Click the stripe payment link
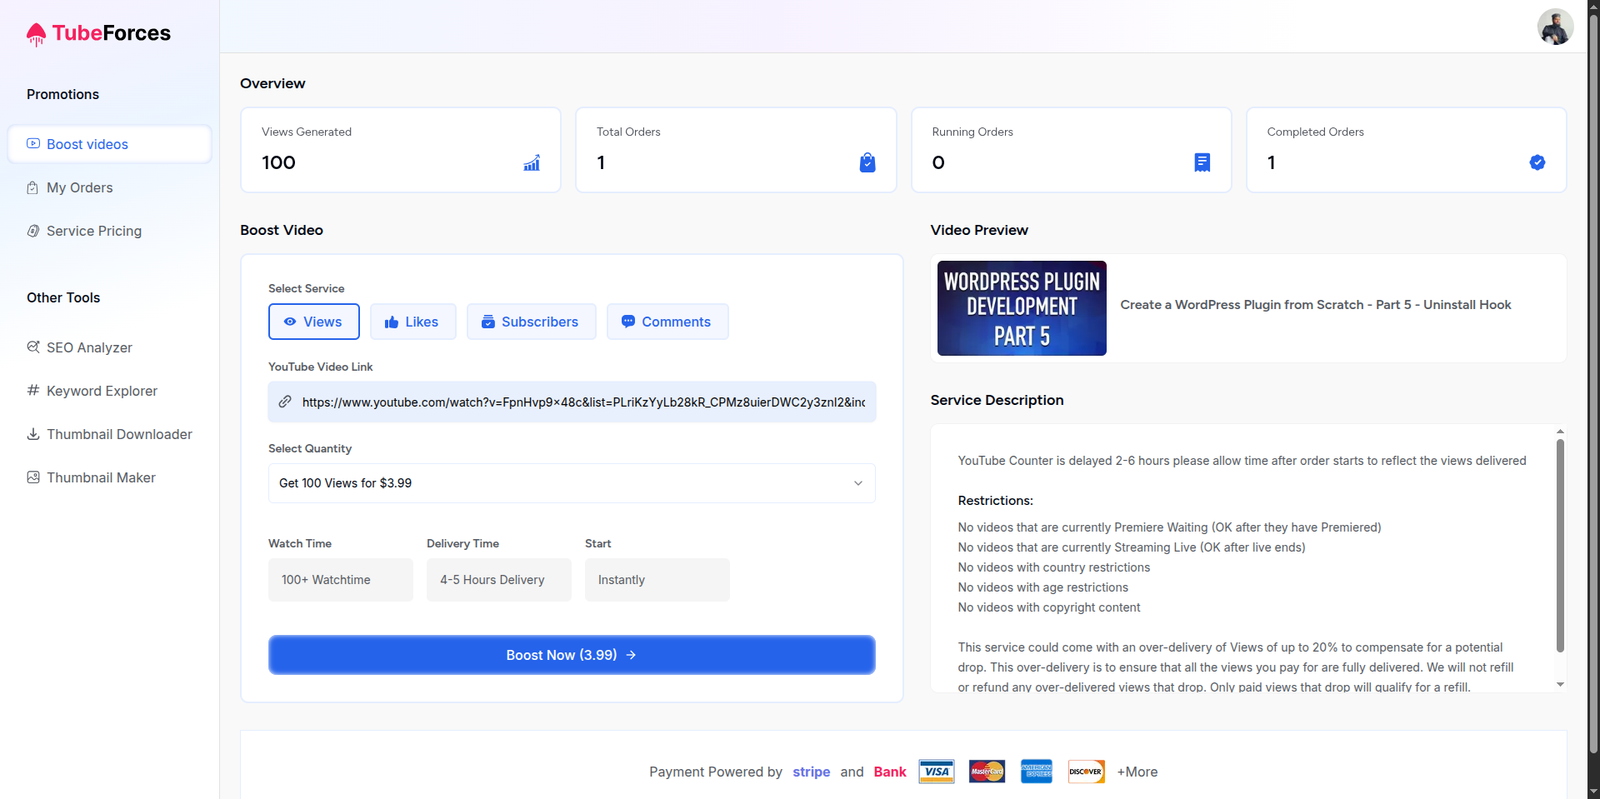1600x799 pixels. tap(811, 772)
